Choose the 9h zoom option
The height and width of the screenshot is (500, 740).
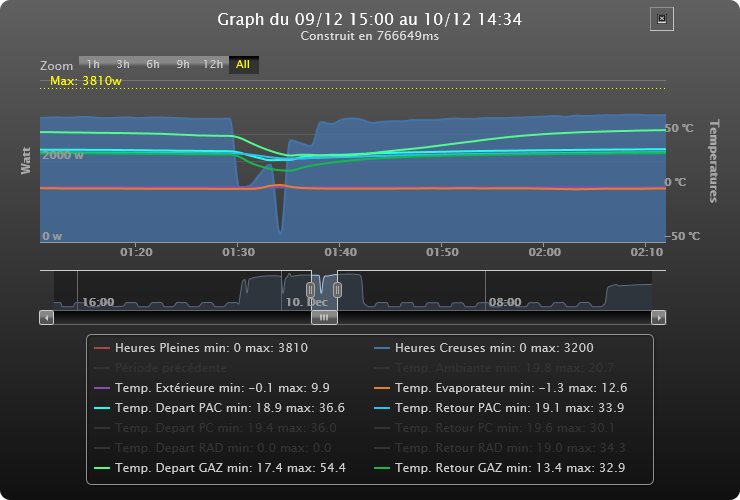[x=183, y=64]
